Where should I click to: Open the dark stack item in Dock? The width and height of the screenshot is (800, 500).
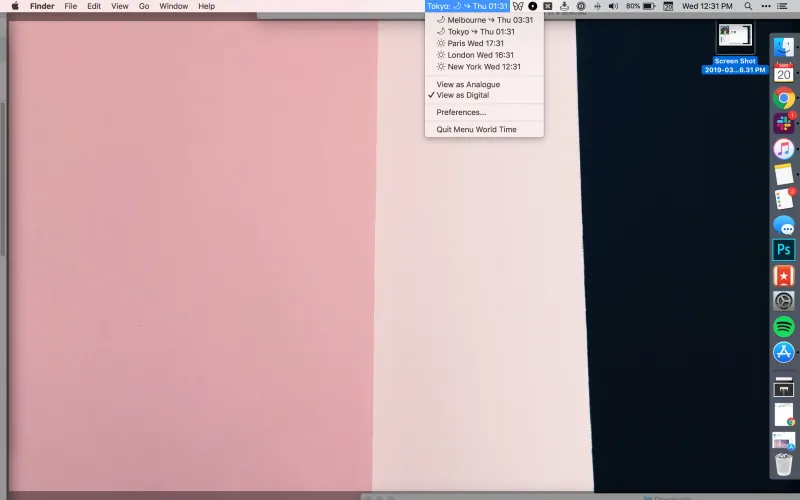[x=784, y=386]
